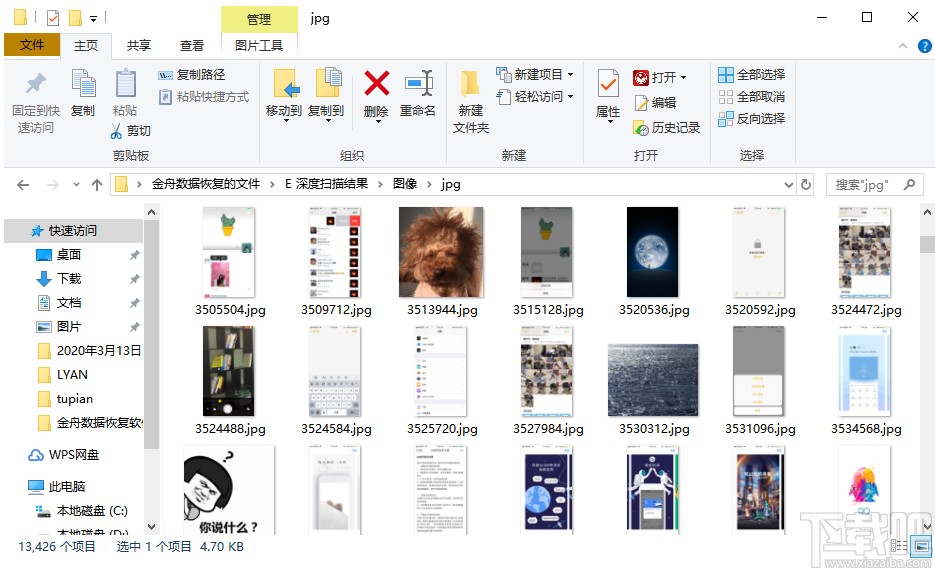
Task: Switch to the Home (主页) tab
Action: tap(86, 46)
